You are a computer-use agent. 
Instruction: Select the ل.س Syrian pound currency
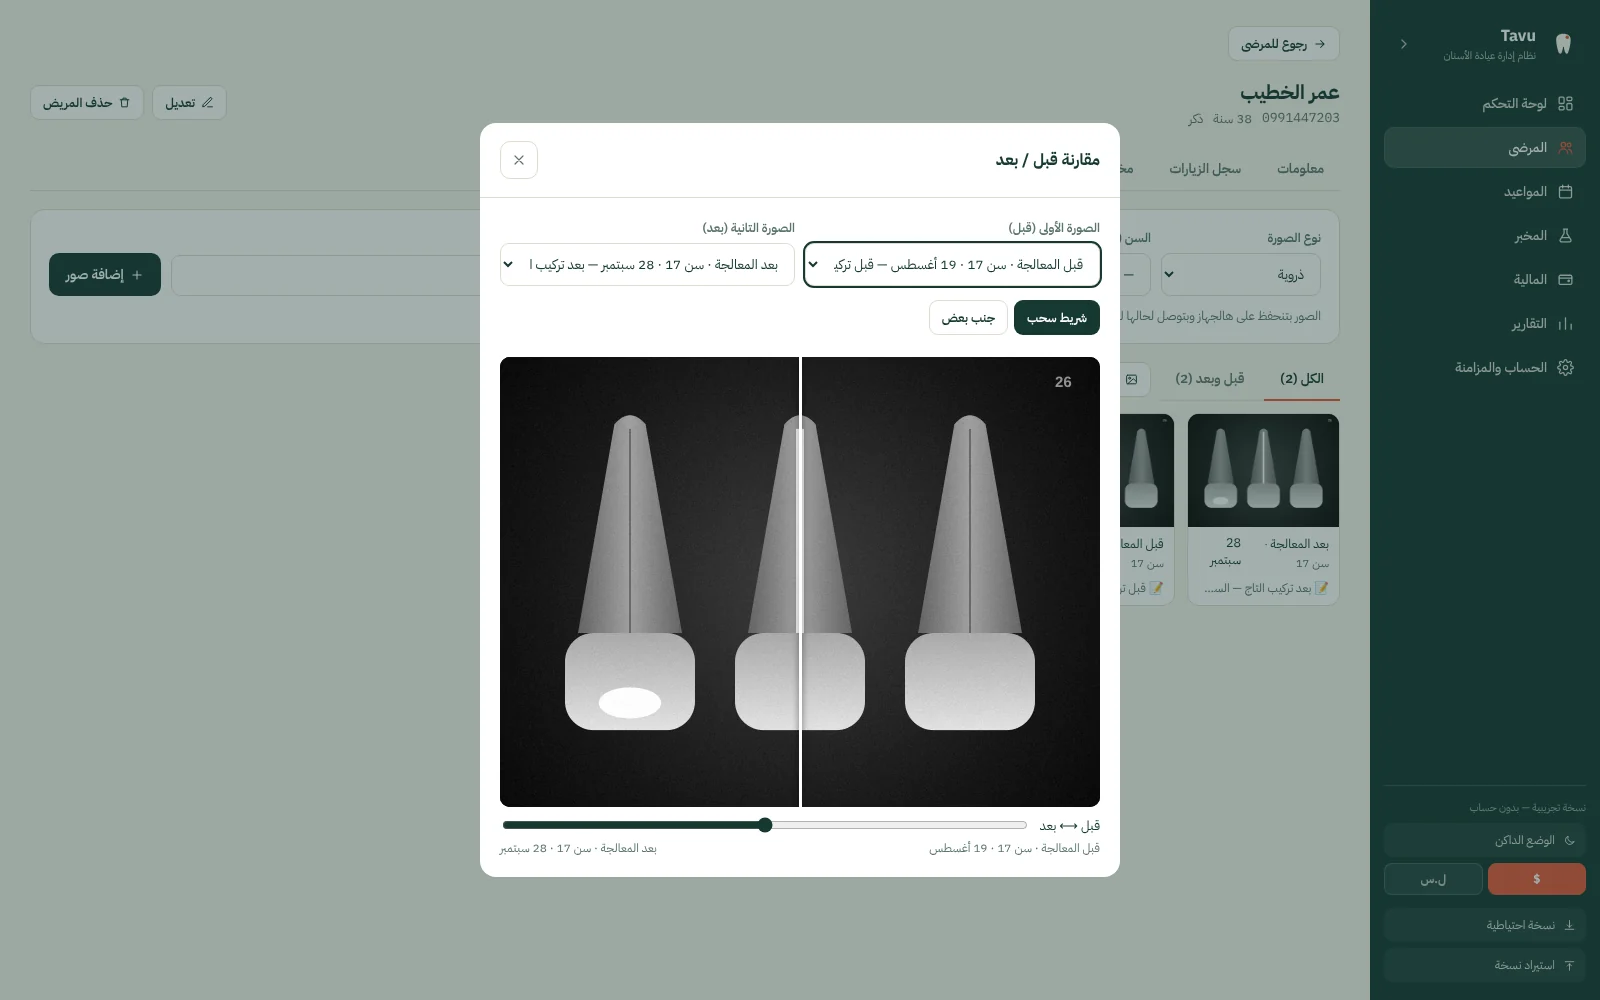point(1433,879)
